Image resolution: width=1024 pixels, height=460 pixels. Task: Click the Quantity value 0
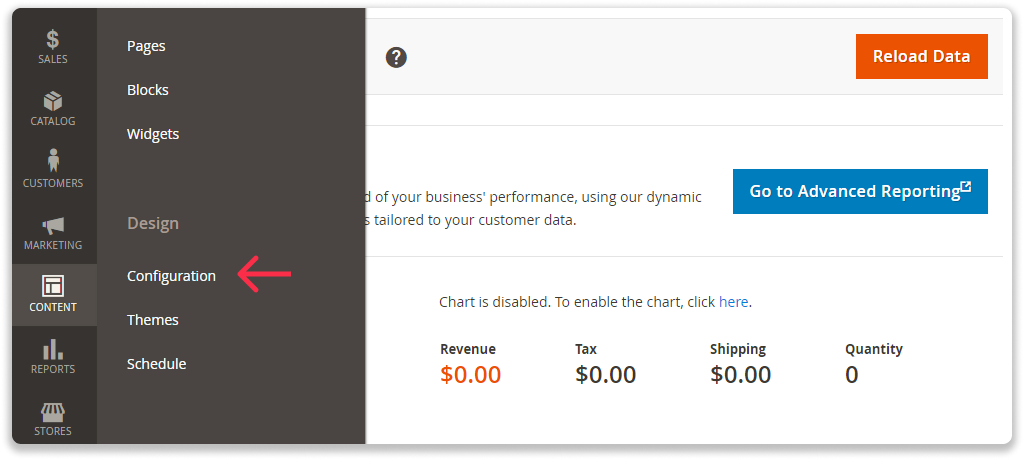[852, 375]
